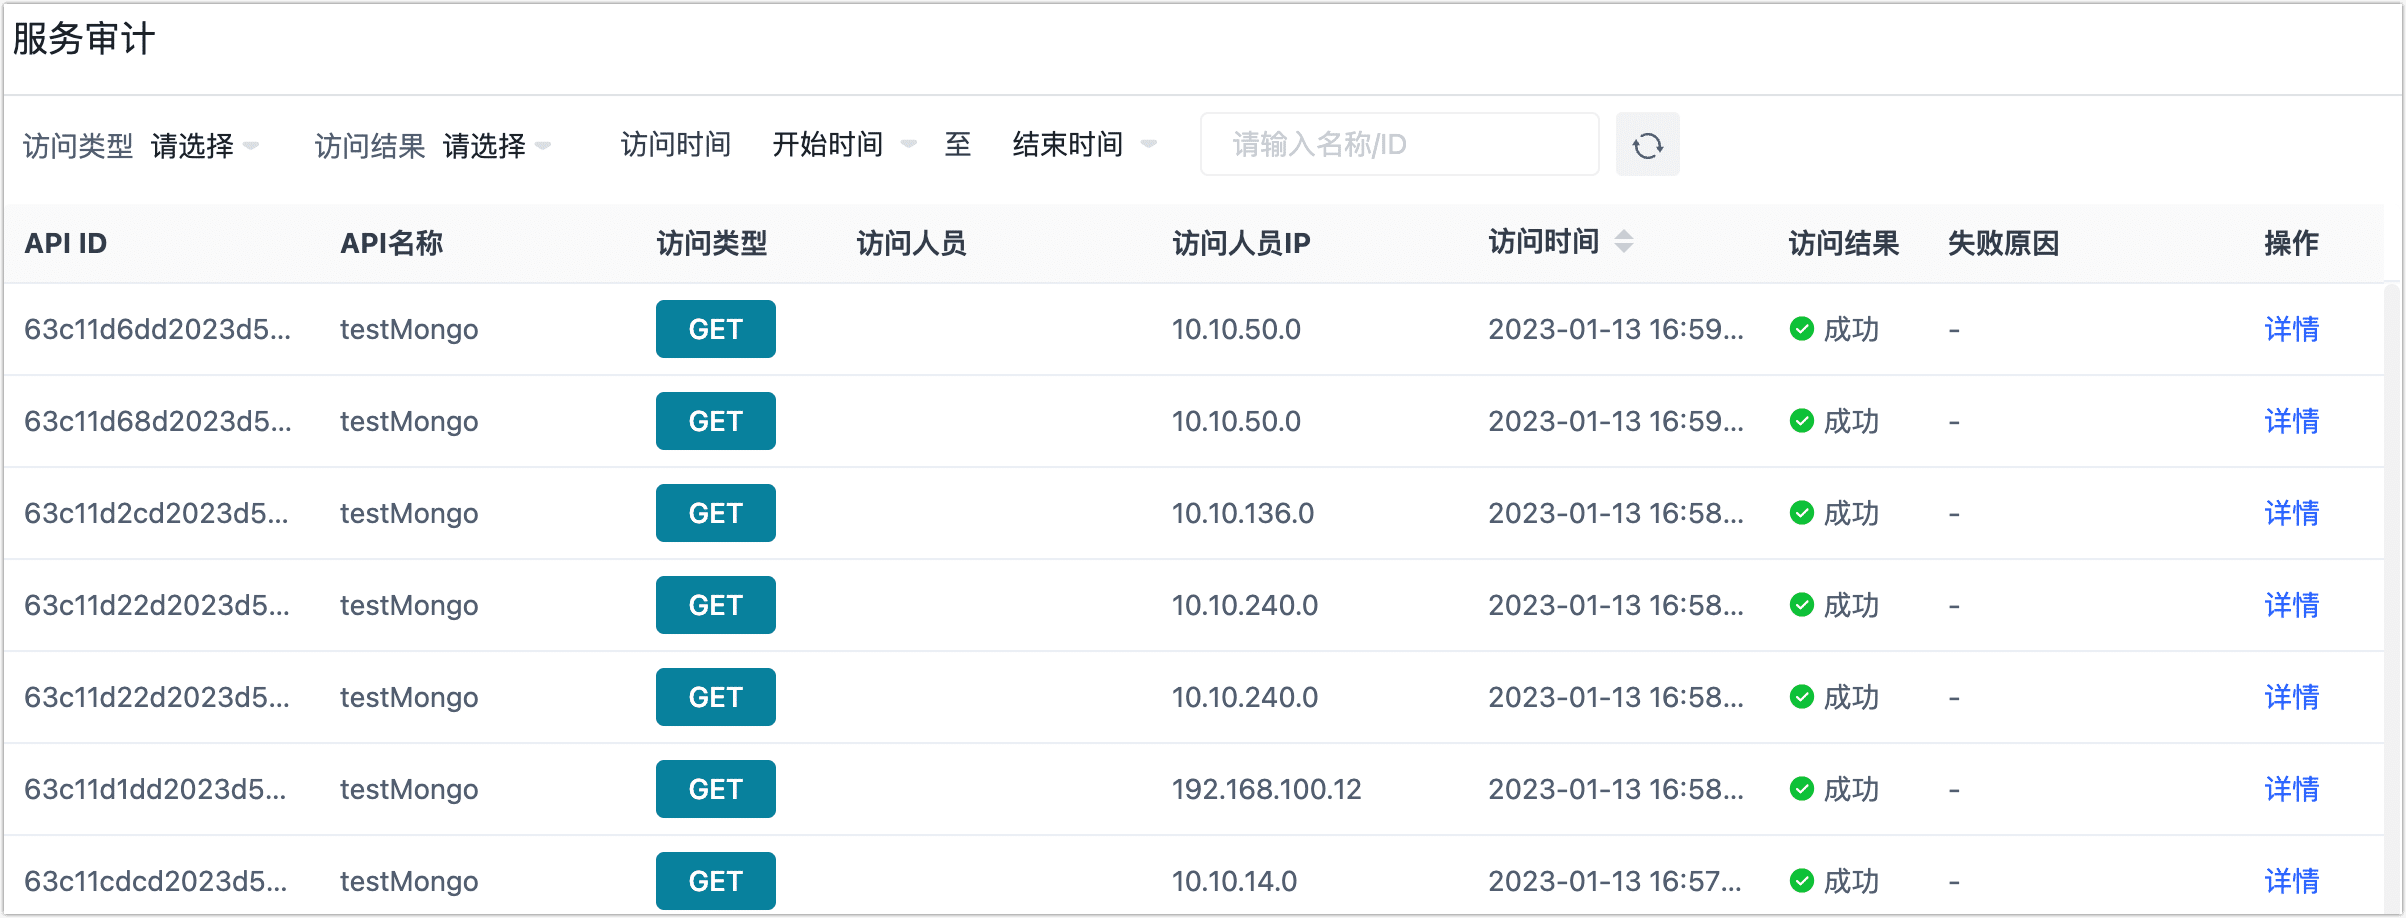Click the green success icon in first row

point(1801,329)
